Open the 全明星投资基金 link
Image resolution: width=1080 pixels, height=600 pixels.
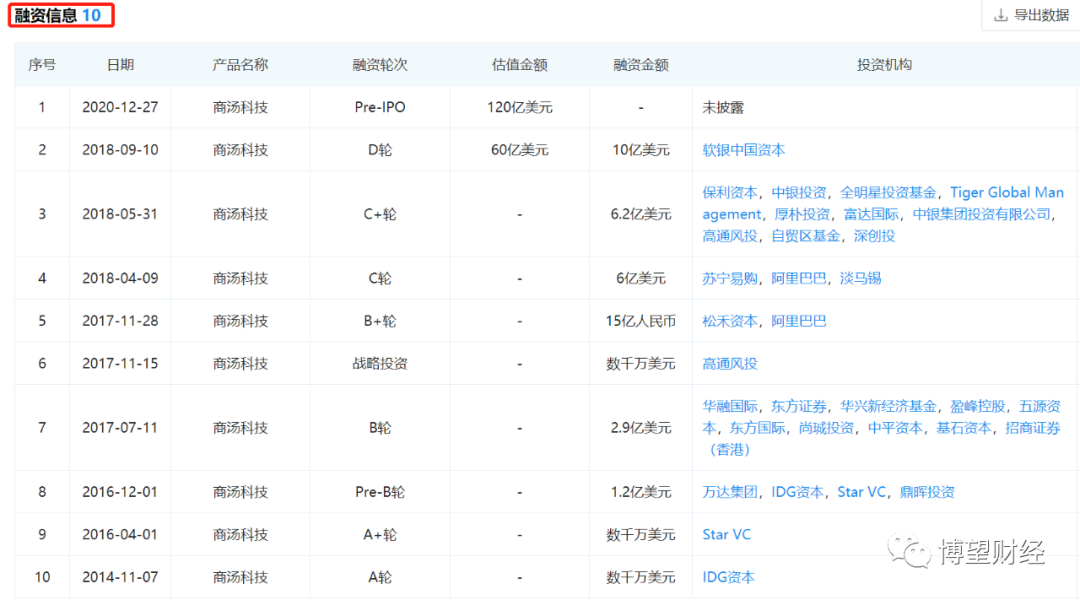point(888,193)
